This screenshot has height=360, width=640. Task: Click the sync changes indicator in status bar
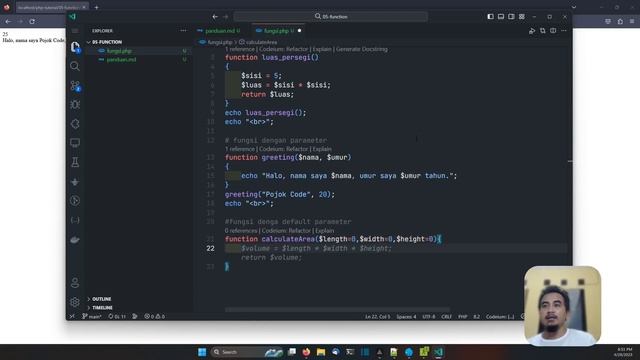pyautogui.click(x=117, y=316)
